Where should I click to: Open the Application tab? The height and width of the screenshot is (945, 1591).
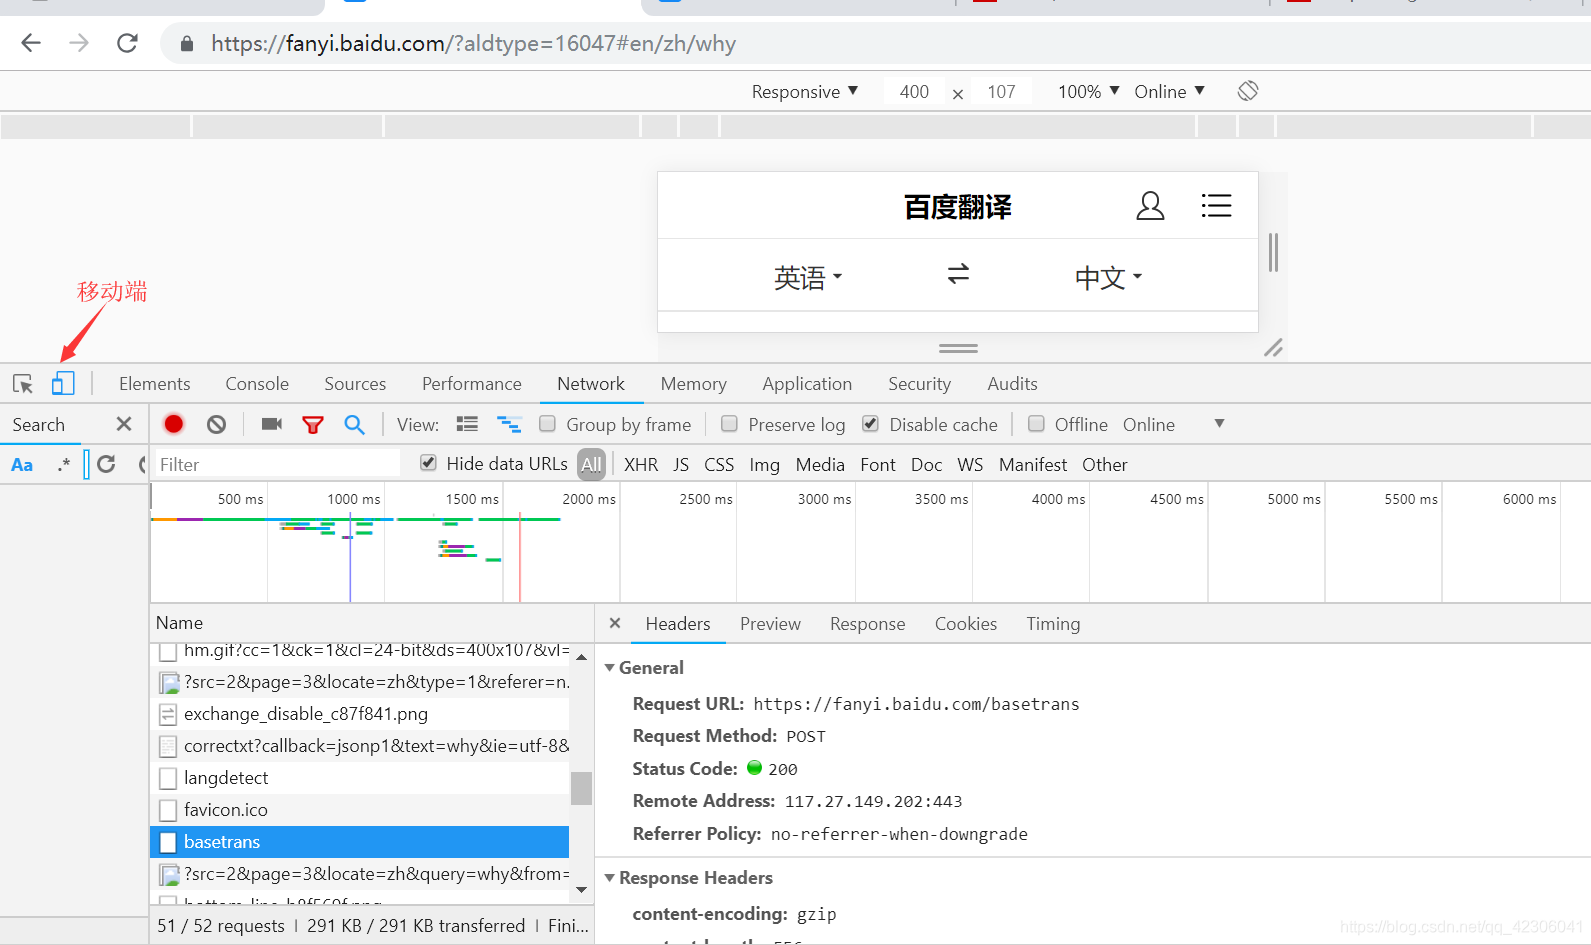807,384
